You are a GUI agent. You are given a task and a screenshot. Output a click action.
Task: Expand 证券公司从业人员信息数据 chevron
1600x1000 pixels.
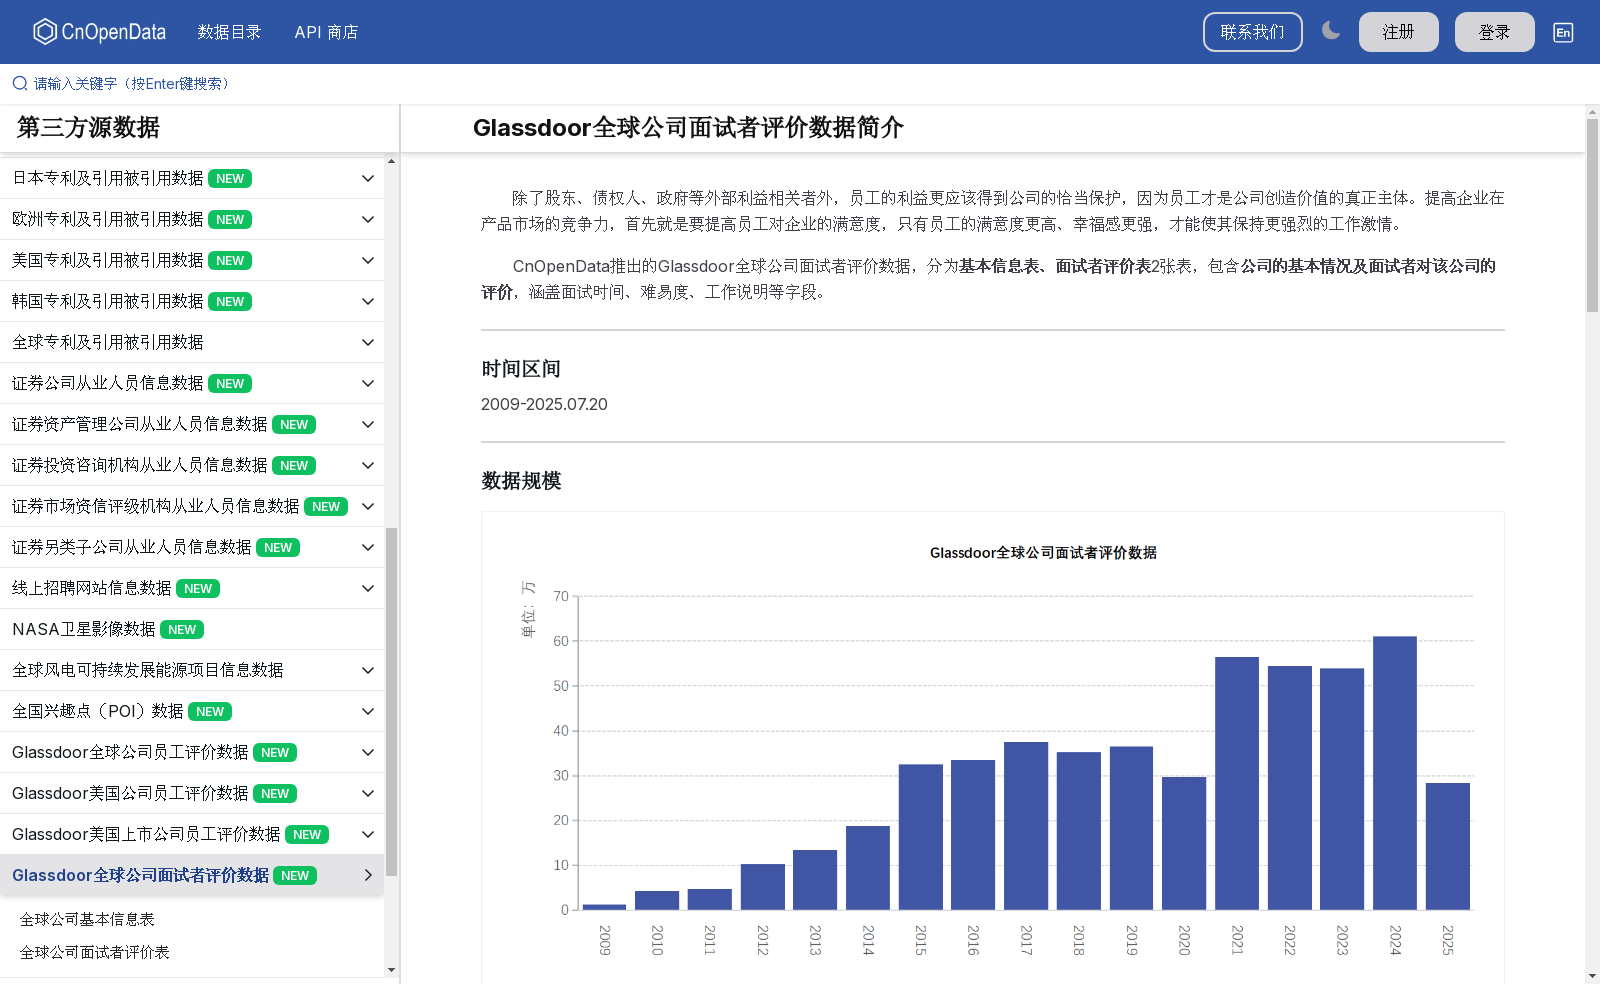tap(368, 383)
